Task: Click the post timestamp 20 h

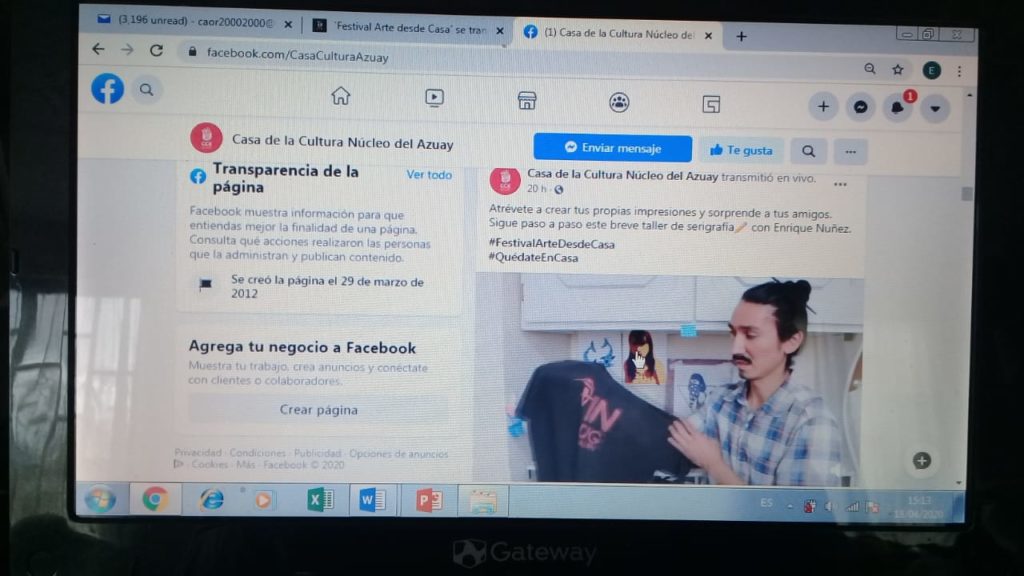Action: (x=536, y=189)
